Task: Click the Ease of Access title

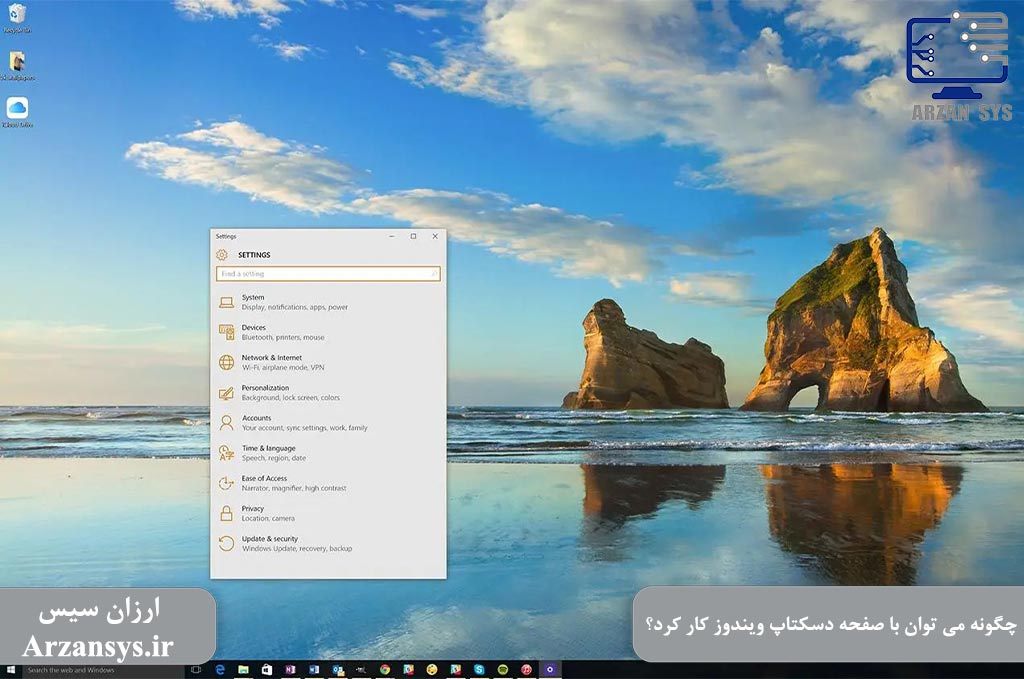Action: [x=264, y=479]
